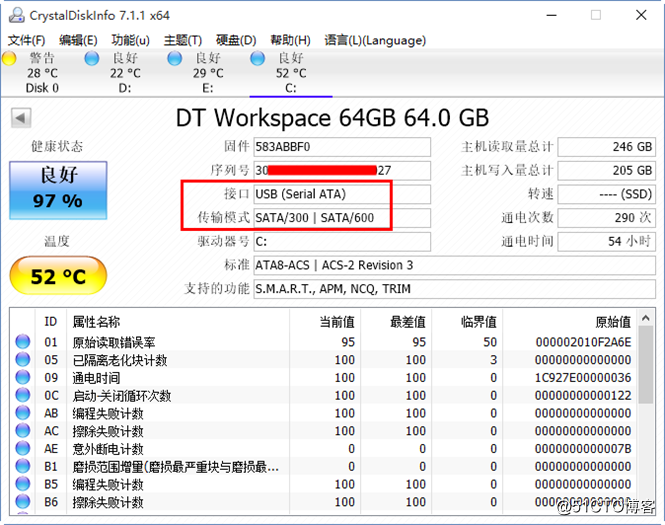665x525 pixels.
Task: Click rotation rate field ---- (SSD)
Action: point(606,194)
